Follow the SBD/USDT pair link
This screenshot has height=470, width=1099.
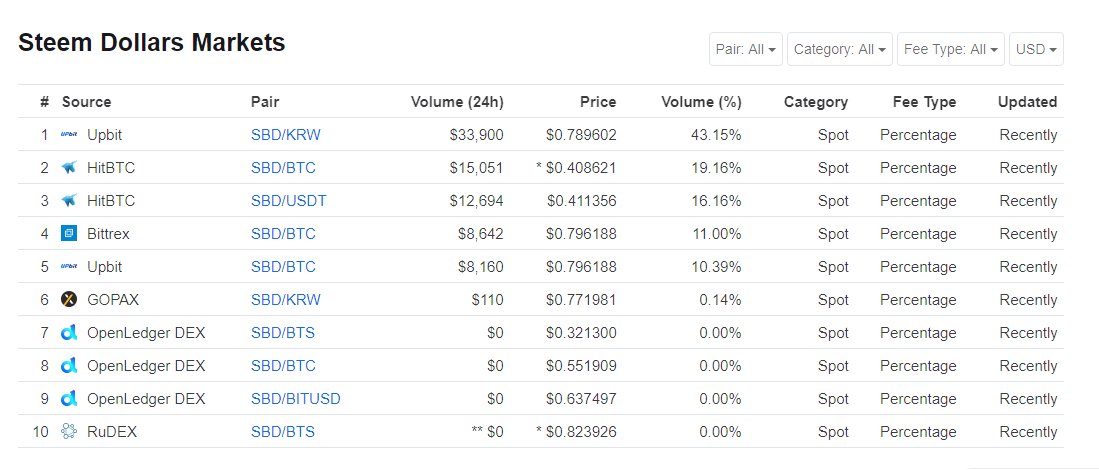[x=289, y=200]
